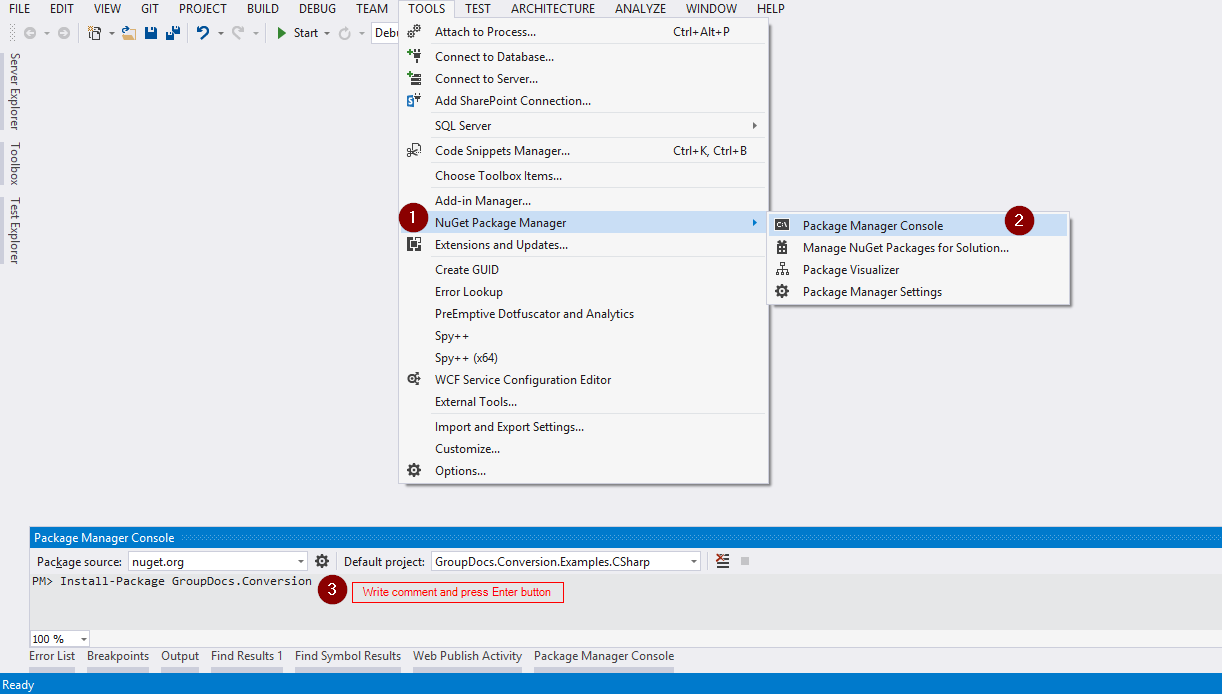The height and width of the screenshot is (694, 1222).
Task: Choose Manage NuGet Packages for Solution
Action: coord(918,248)
